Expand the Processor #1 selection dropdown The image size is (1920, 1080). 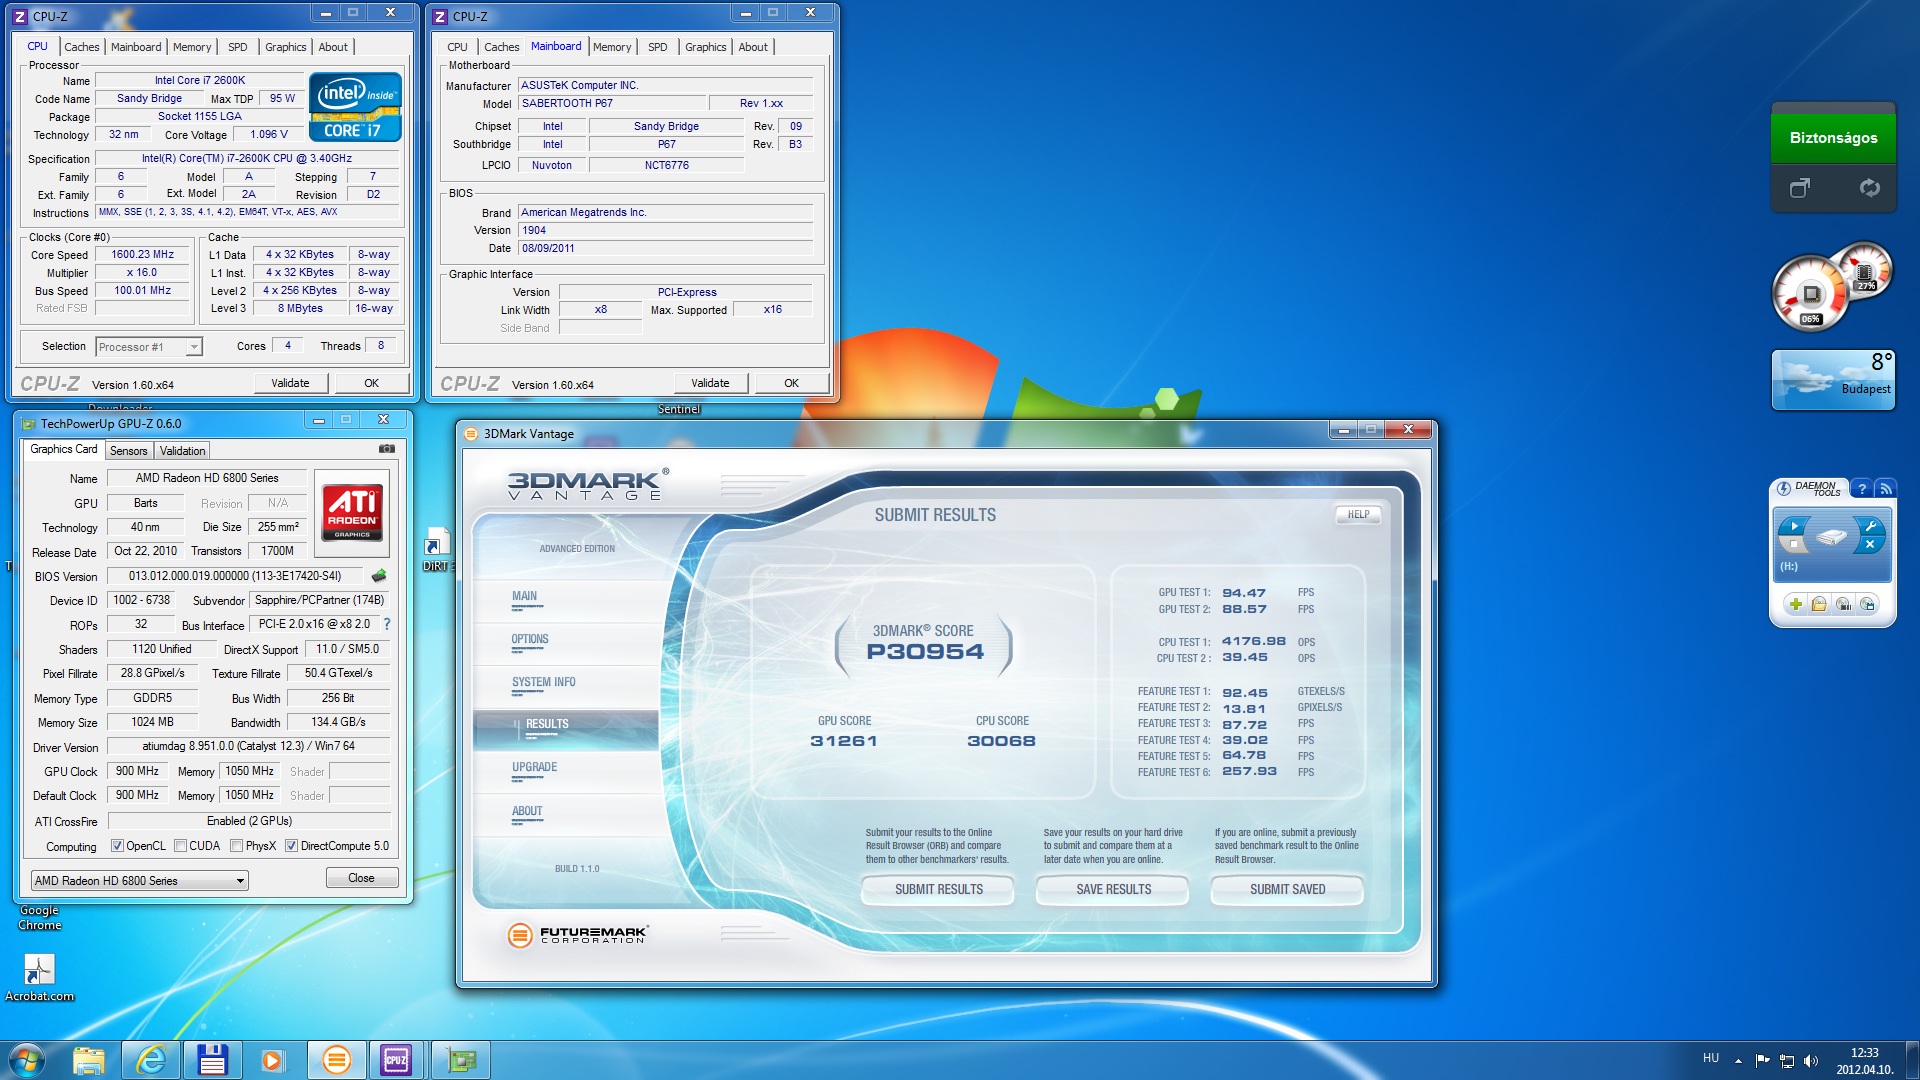click(x=194, y=347)
